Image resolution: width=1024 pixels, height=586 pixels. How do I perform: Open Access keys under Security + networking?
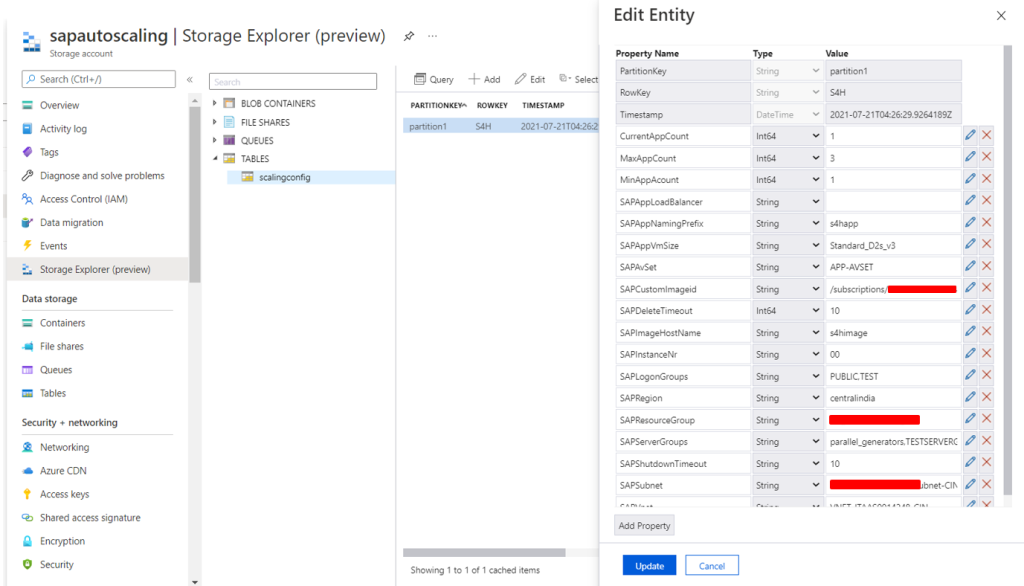(x=64, y=495)
